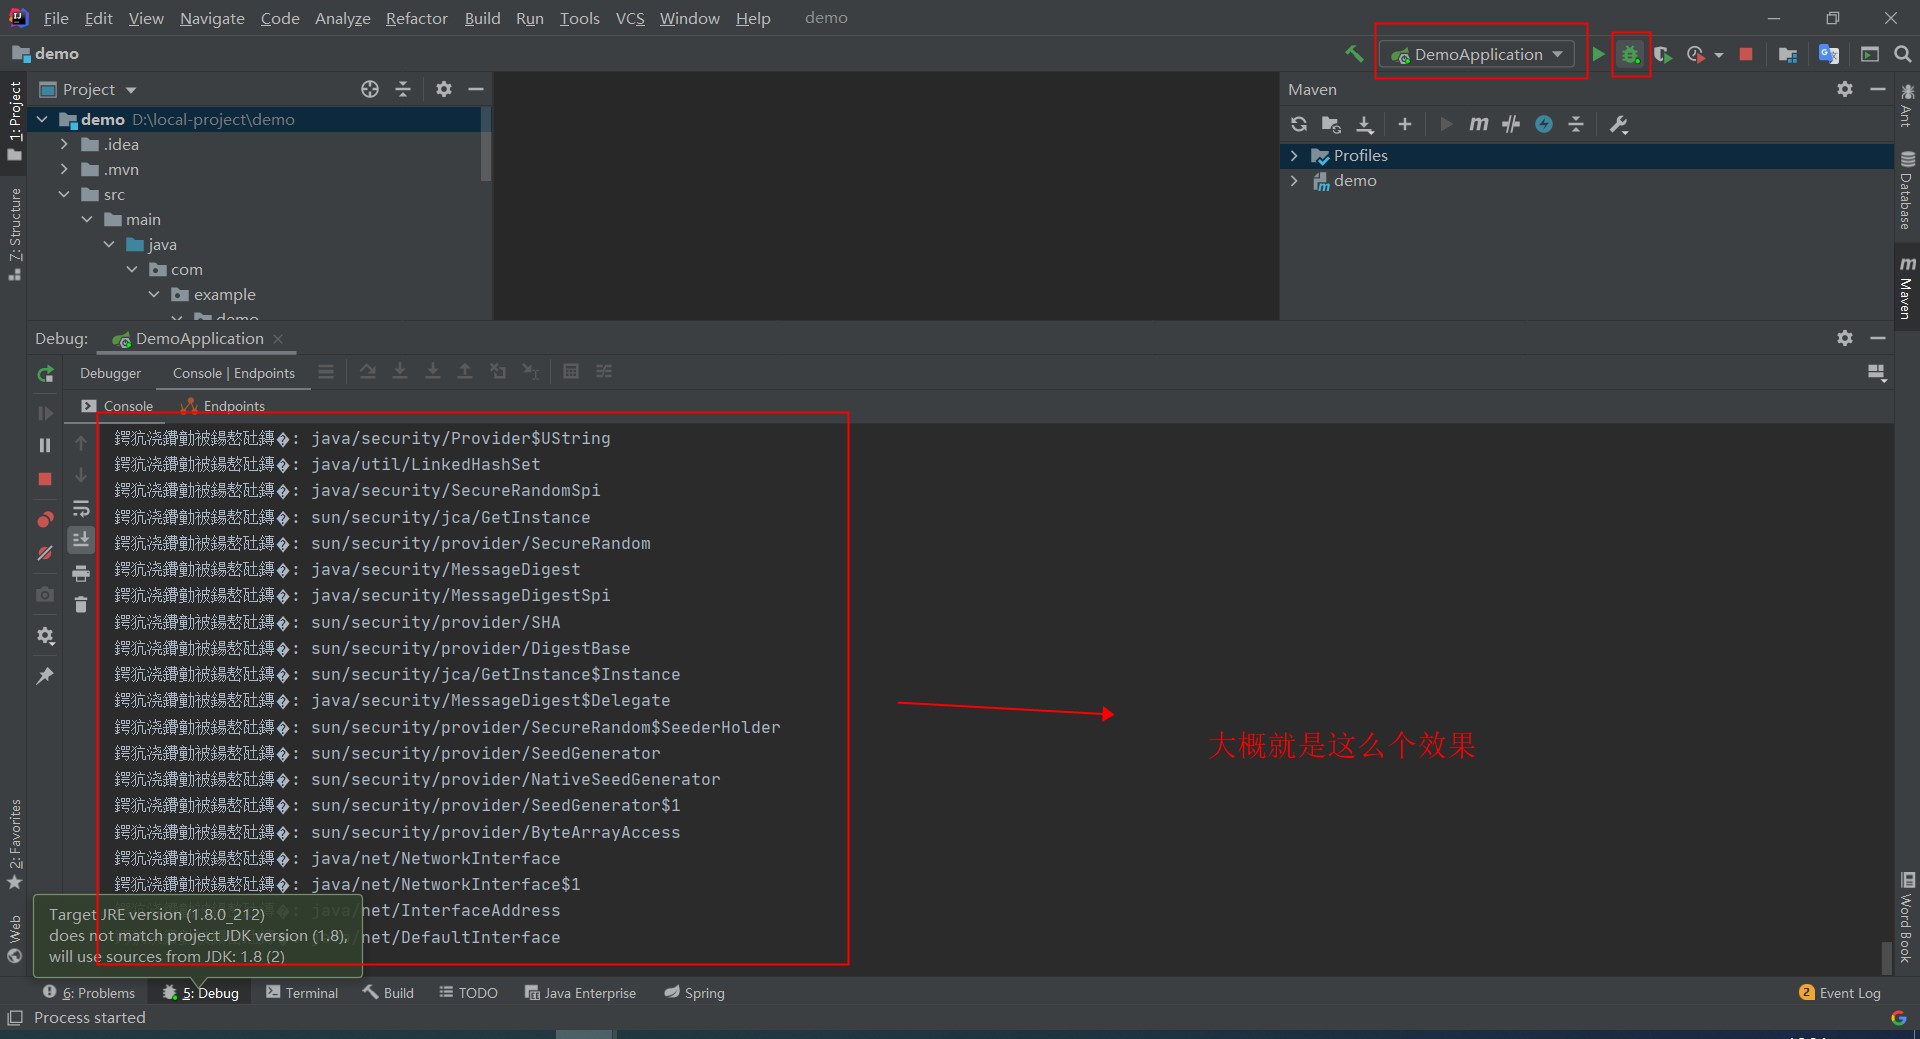The width and height of the screenshot is (1920, 1039).
Task: Expand the .idea folder
Action: [x=64, y=144]
